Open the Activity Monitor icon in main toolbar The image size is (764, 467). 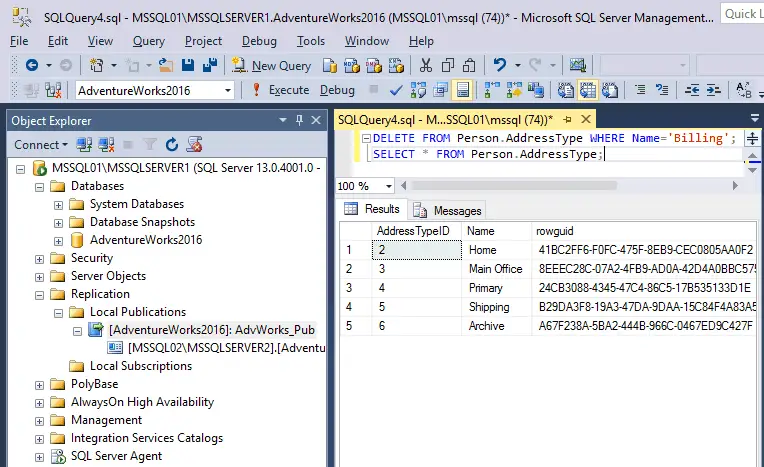click(x=578, y=65)
